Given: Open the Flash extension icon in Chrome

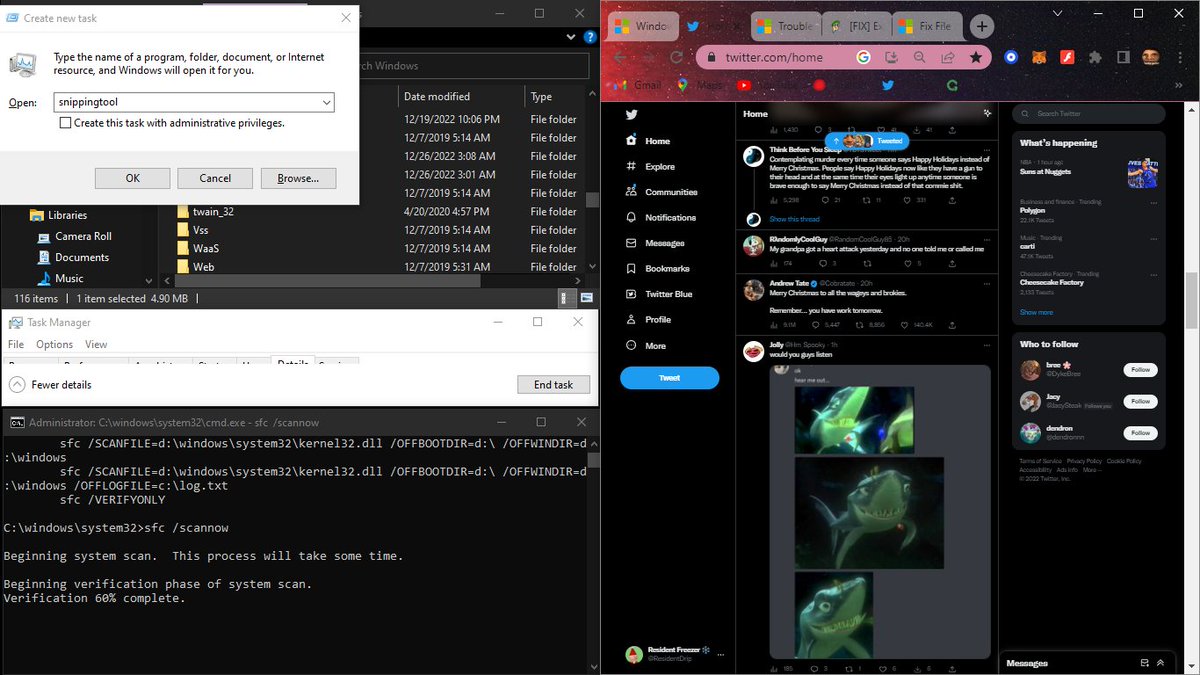Looking at the screenshot, I should (1067, 57).
